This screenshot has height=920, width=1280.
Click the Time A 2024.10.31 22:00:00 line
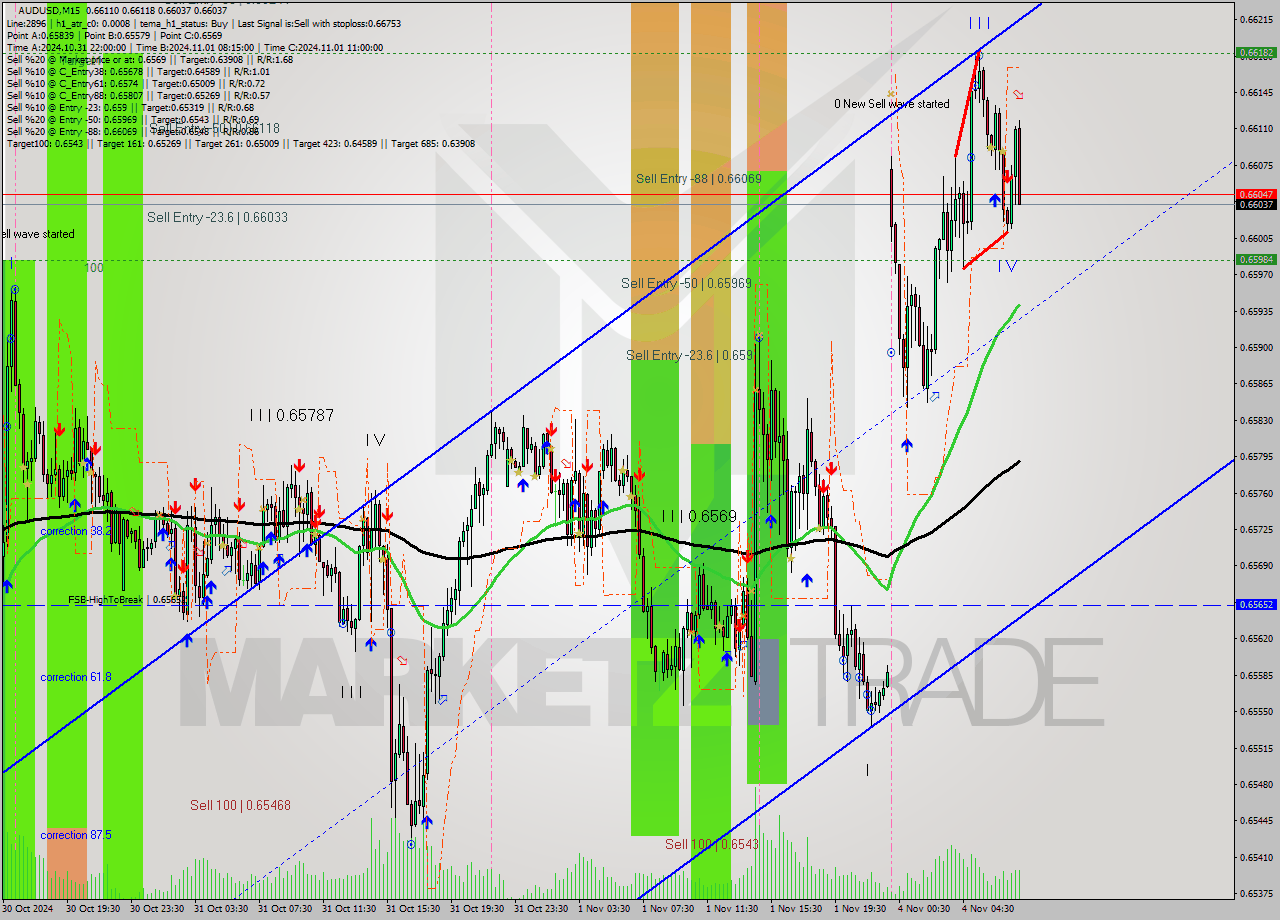(195, 47)
